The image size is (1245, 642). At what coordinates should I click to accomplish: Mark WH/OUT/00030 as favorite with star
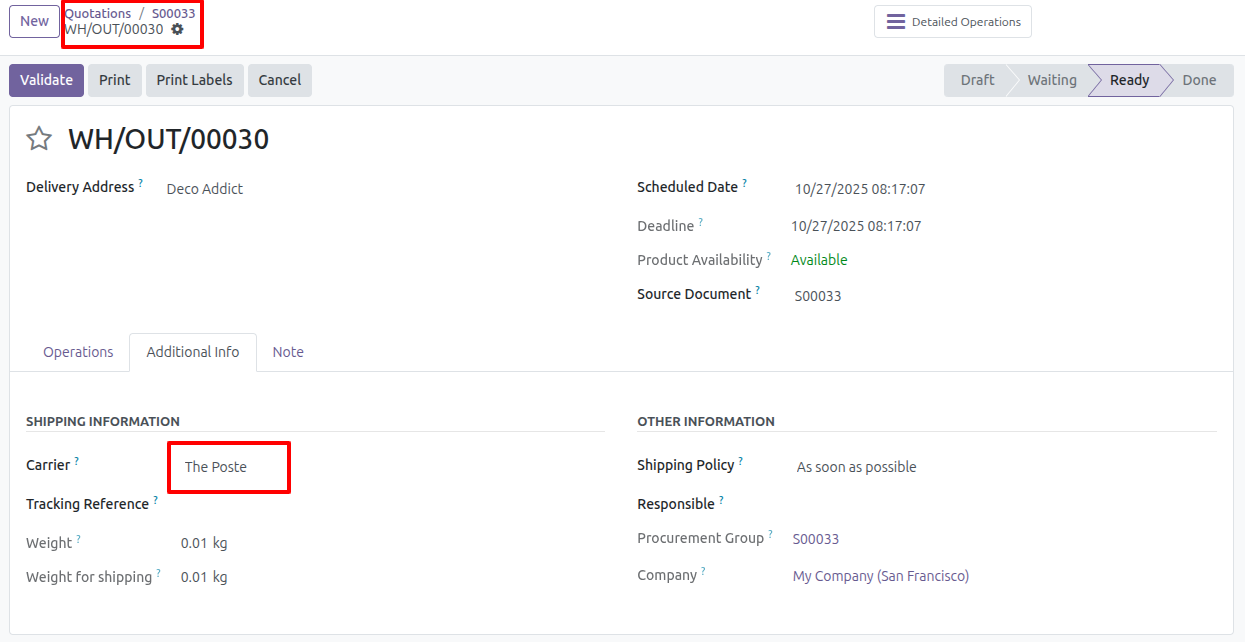pos(39,139)
